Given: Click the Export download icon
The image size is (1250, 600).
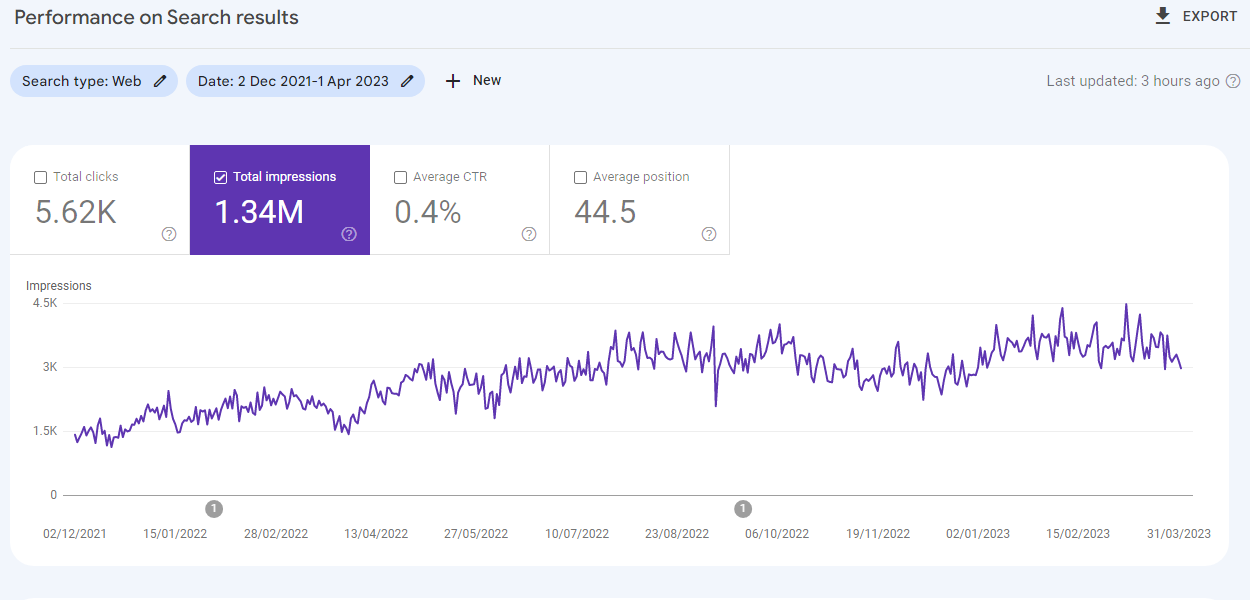Looking at the screenshot, I should click(x=1162, y=16).
